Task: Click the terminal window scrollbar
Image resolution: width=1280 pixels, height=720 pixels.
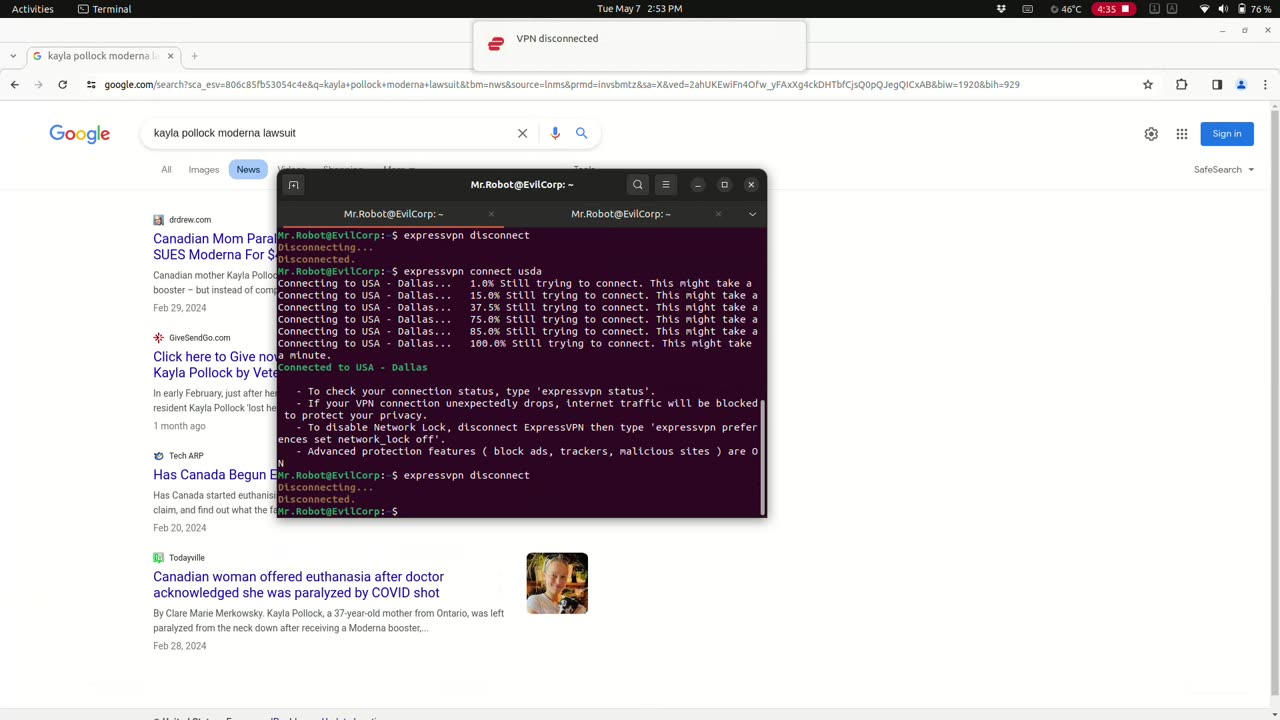Action: [763, 456]
